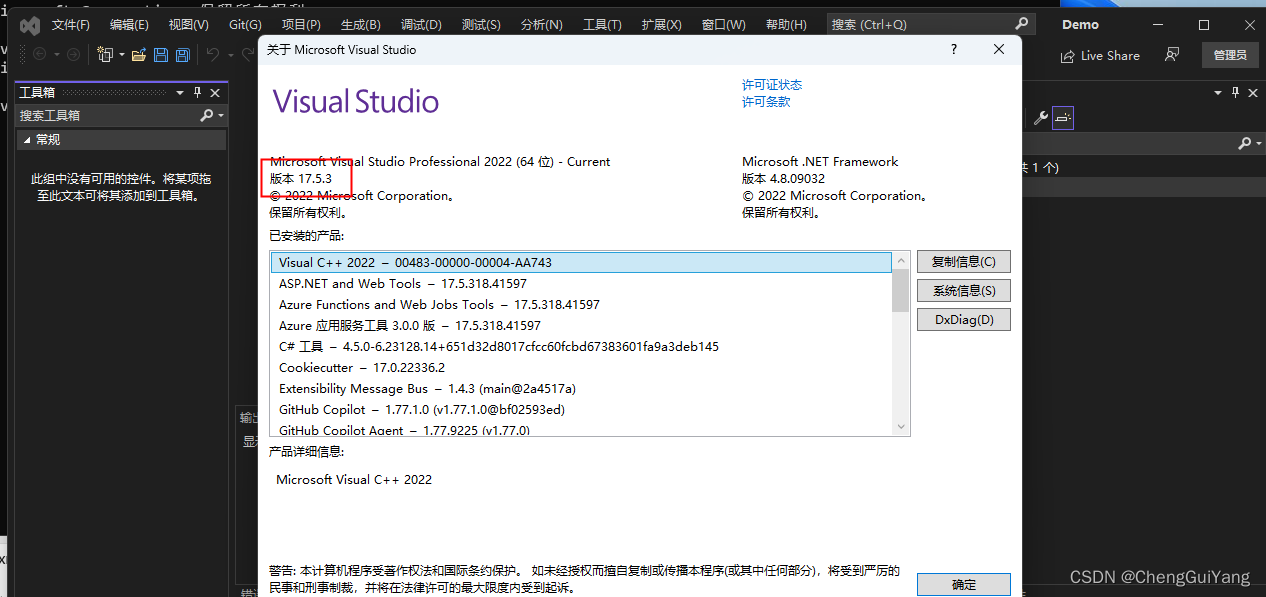Select the Extensibility Message Bus row

coord(582,389)
